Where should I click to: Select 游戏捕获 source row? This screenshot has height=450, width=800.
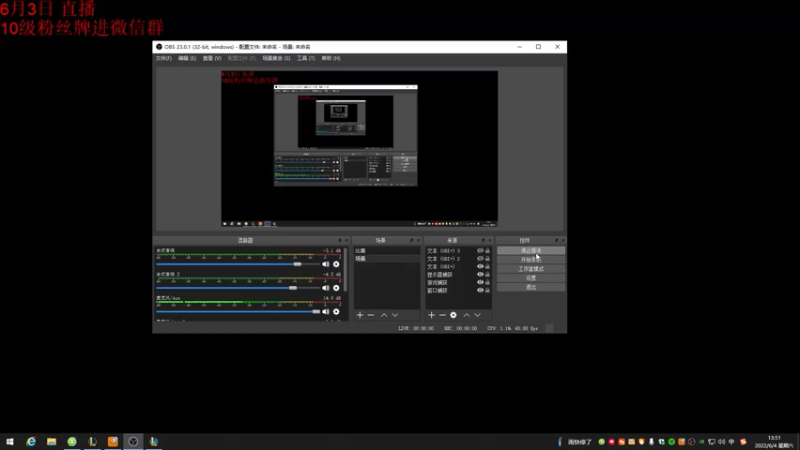[x=458, y=282]
